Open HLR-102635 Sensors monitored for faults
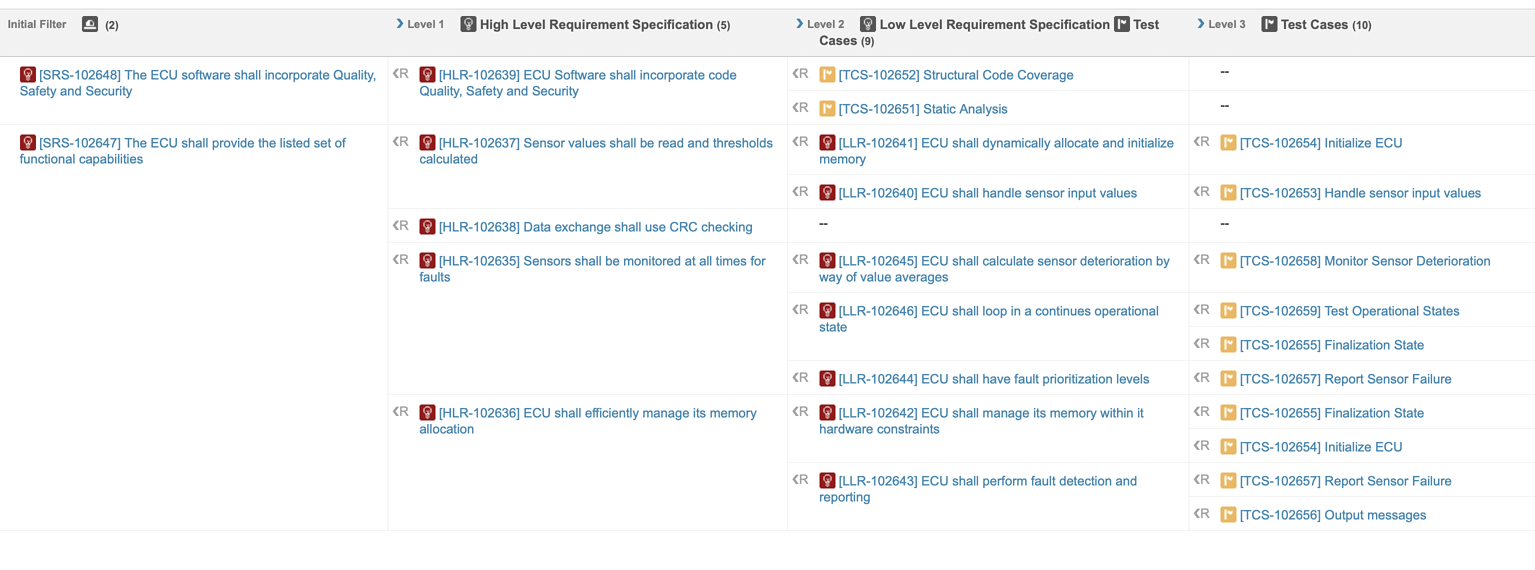Image resolution: width=1535 pixels, height=570 pixels. (592, 269)
